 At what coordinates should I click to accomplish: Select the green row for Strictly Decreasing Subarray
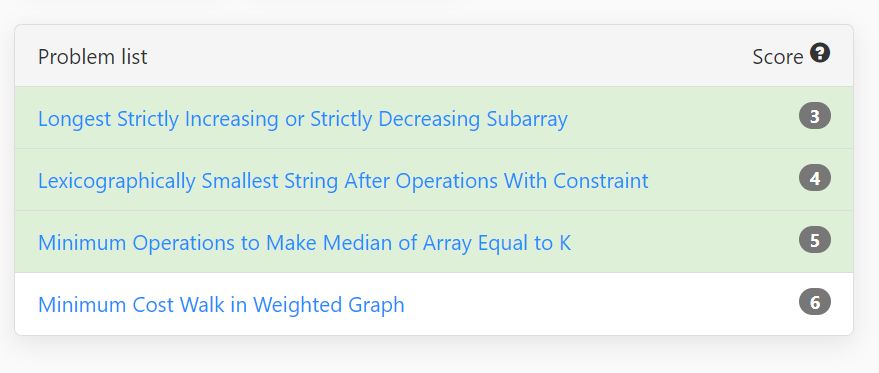[434, 118]
